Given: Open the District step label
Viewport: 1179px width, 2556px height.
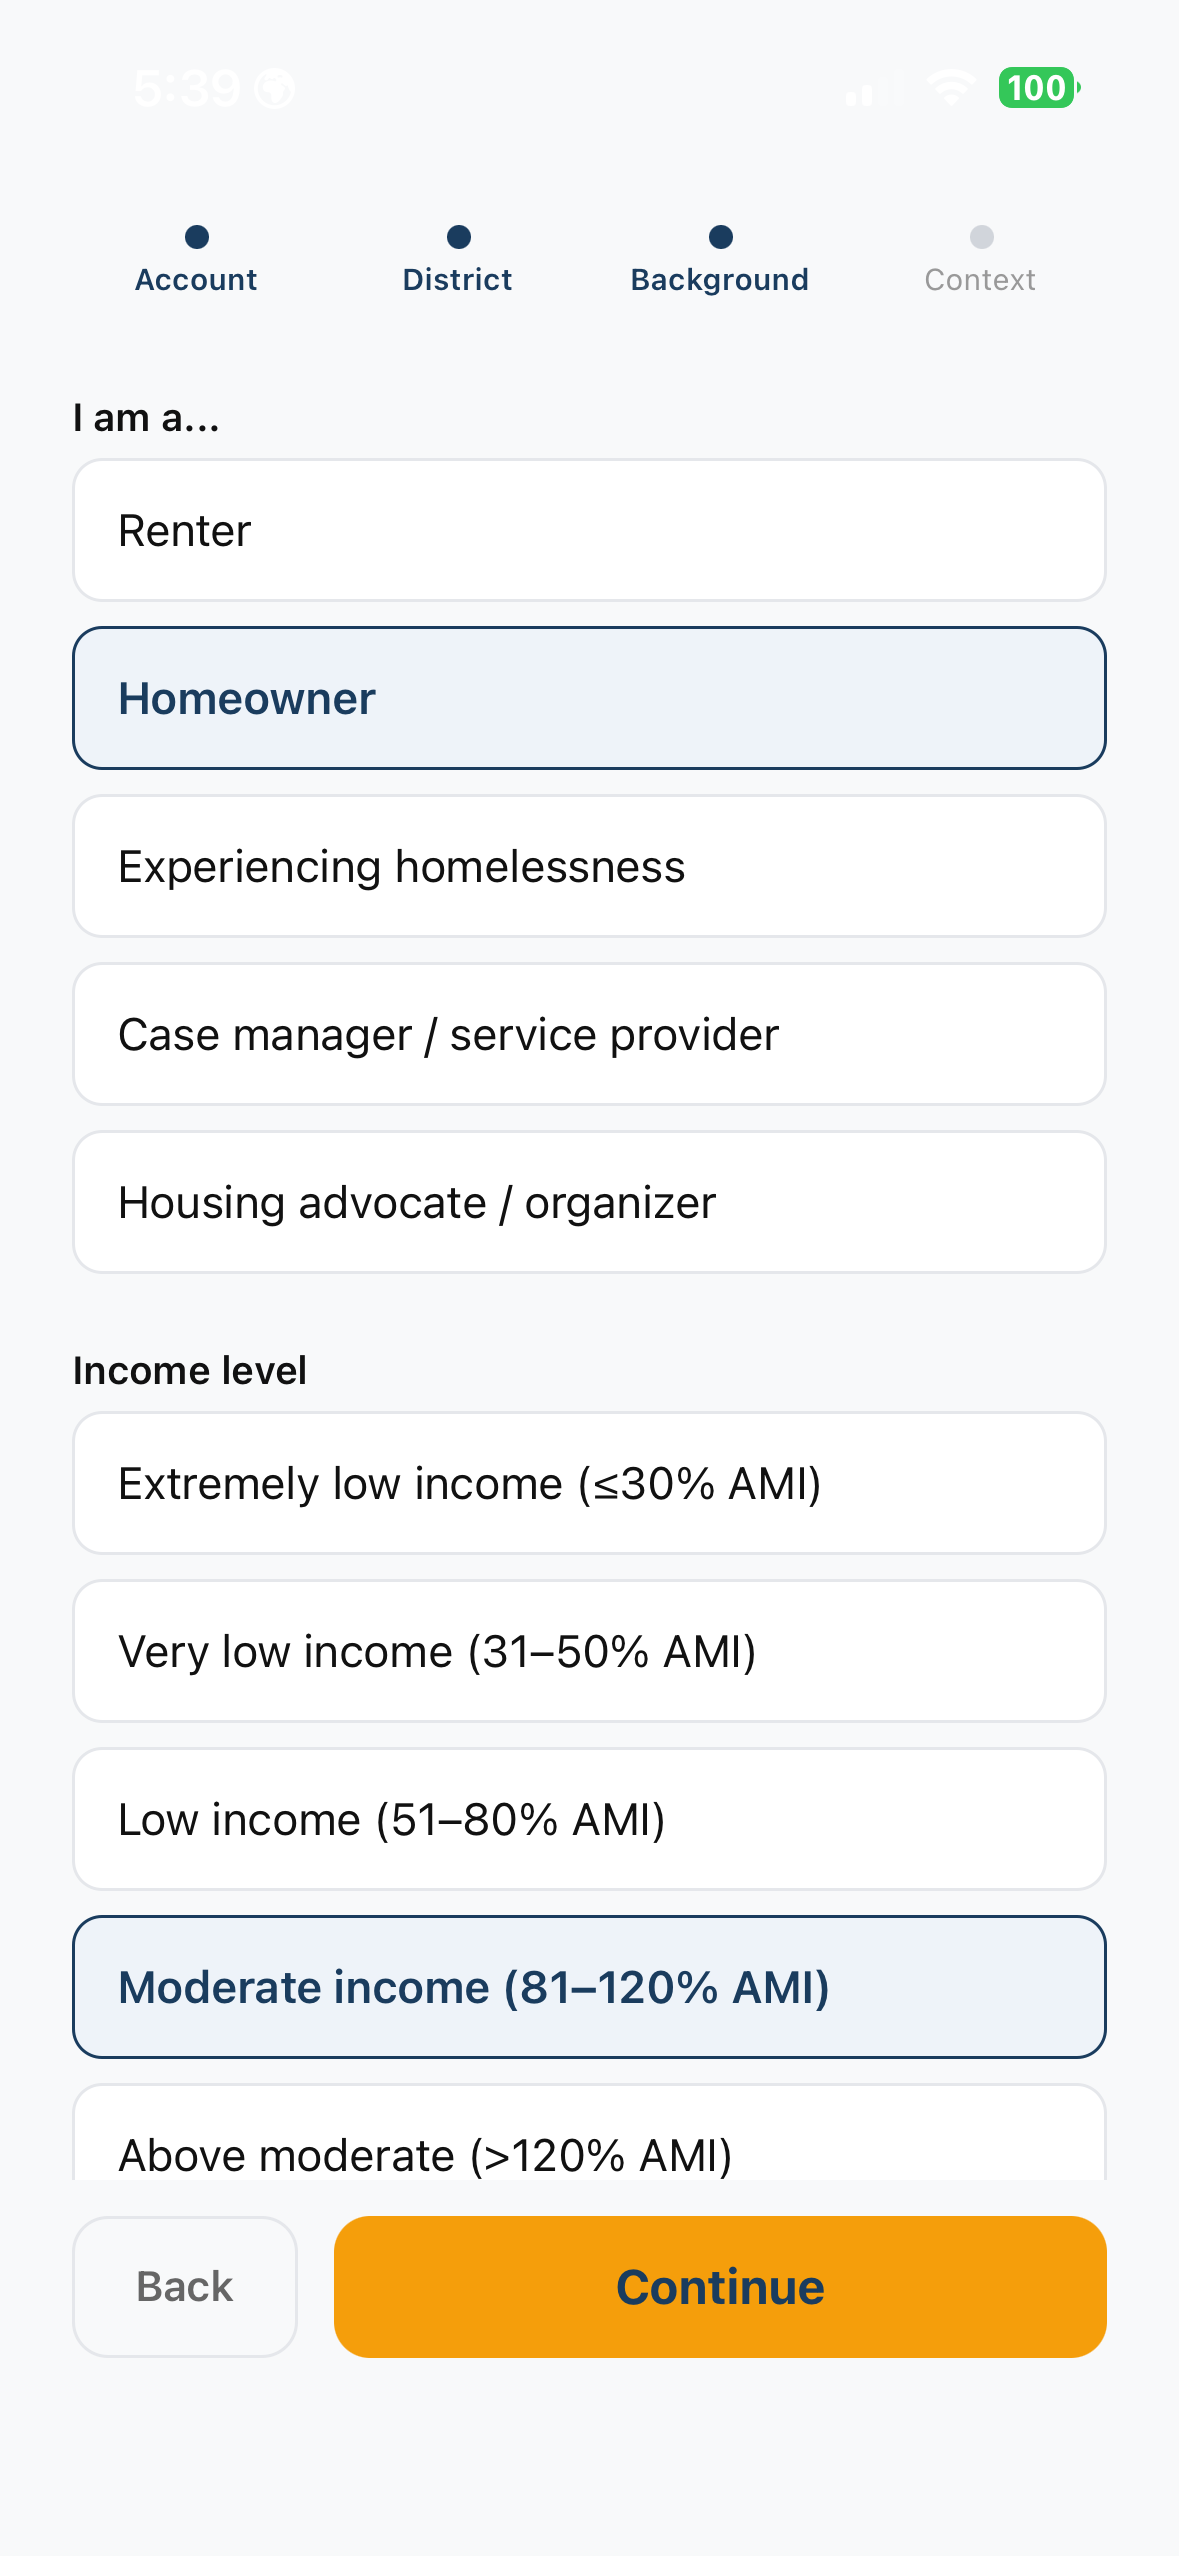Looking at the screenshot, I should [x=458, y=280].
